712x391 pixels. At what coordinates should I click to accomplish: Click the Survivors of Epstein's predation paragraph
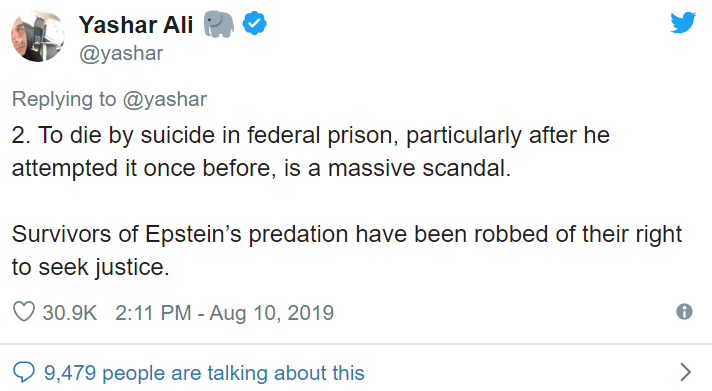click(x=347, y=250)
